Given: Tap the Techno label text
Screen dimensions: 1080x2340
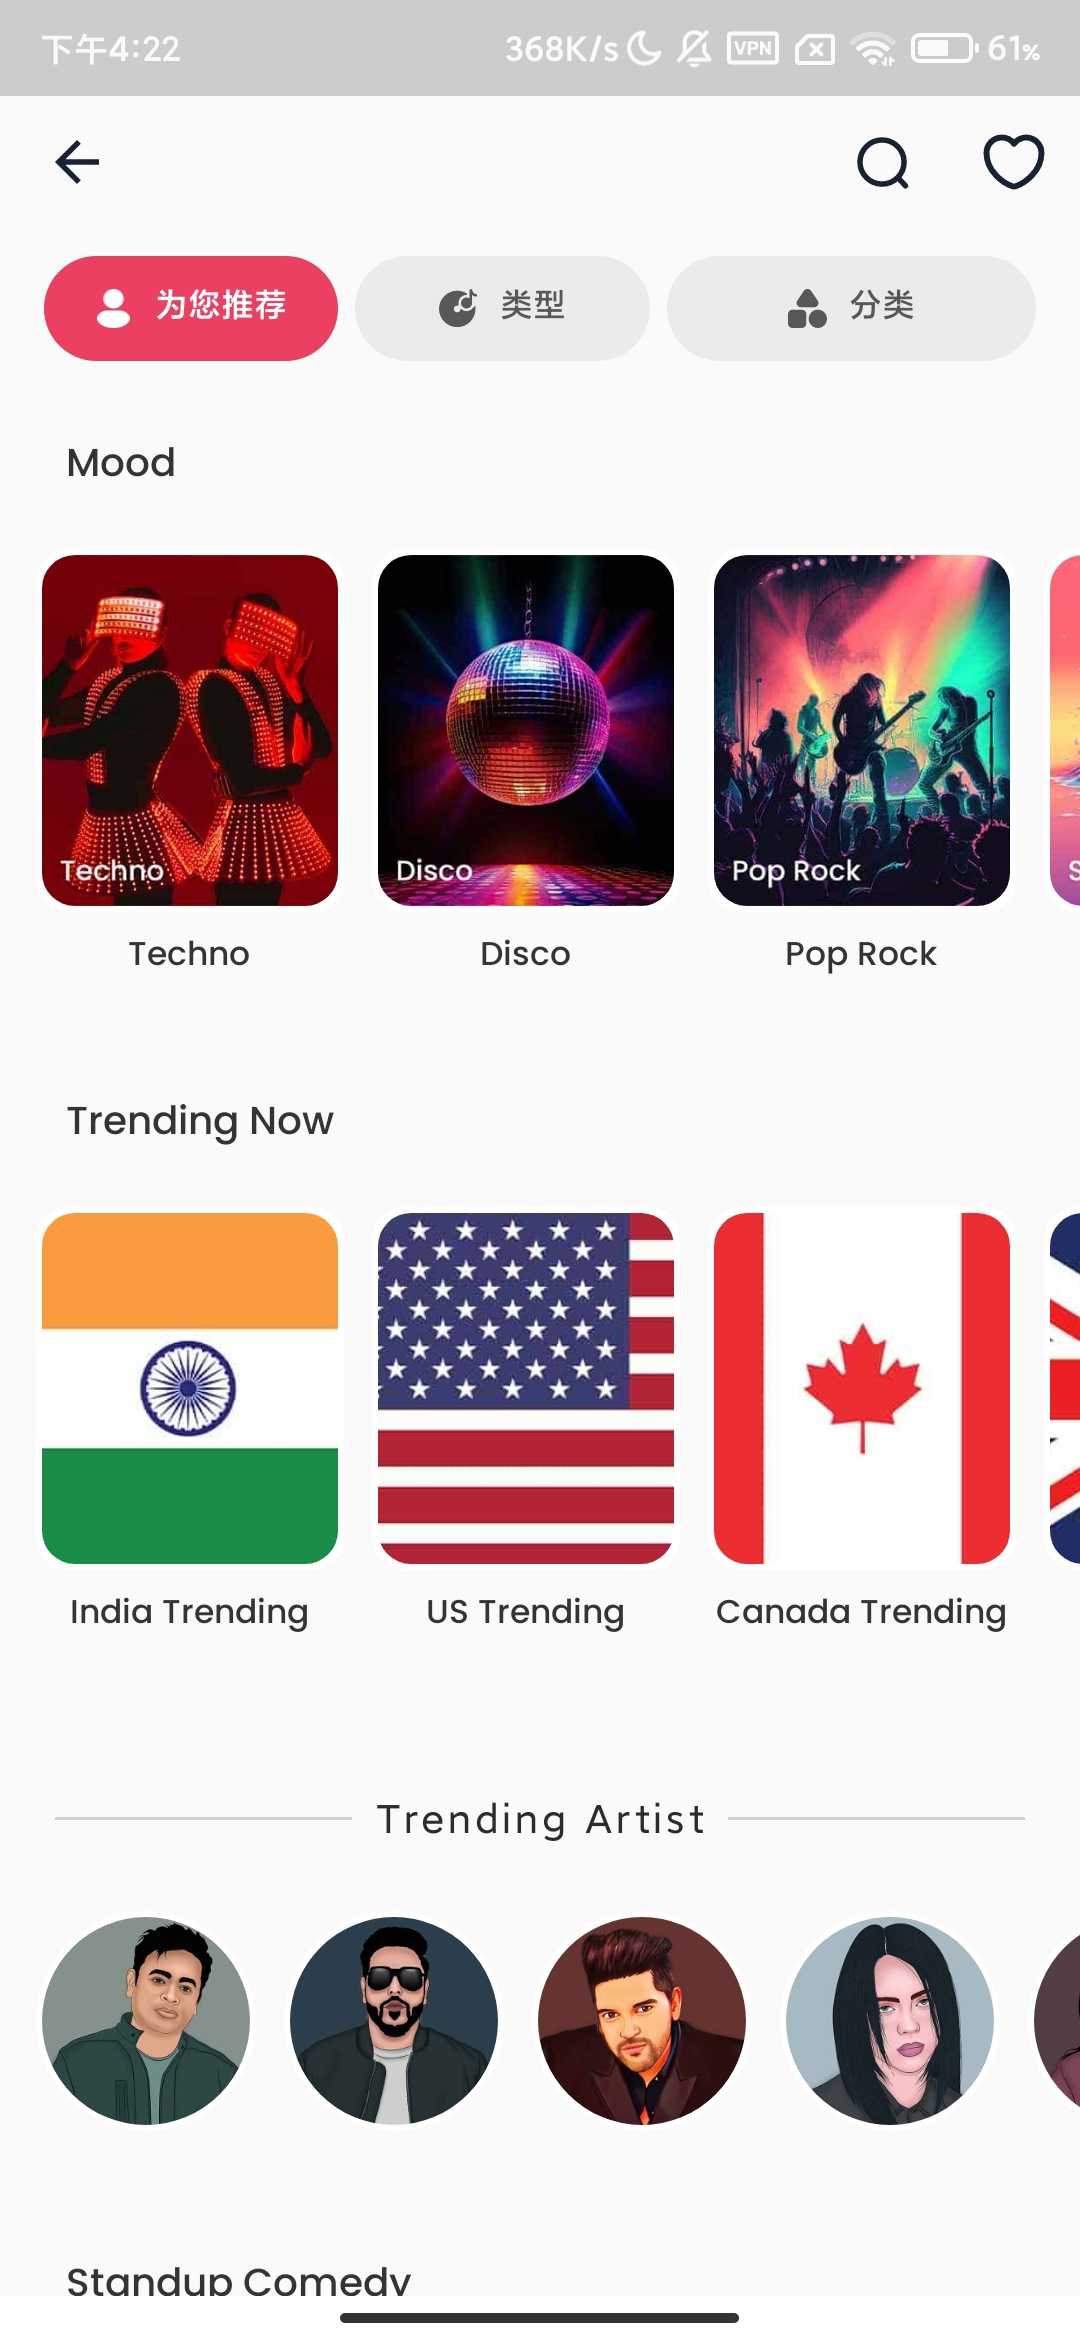Looking at the screenshot, I should pos(189,954).
